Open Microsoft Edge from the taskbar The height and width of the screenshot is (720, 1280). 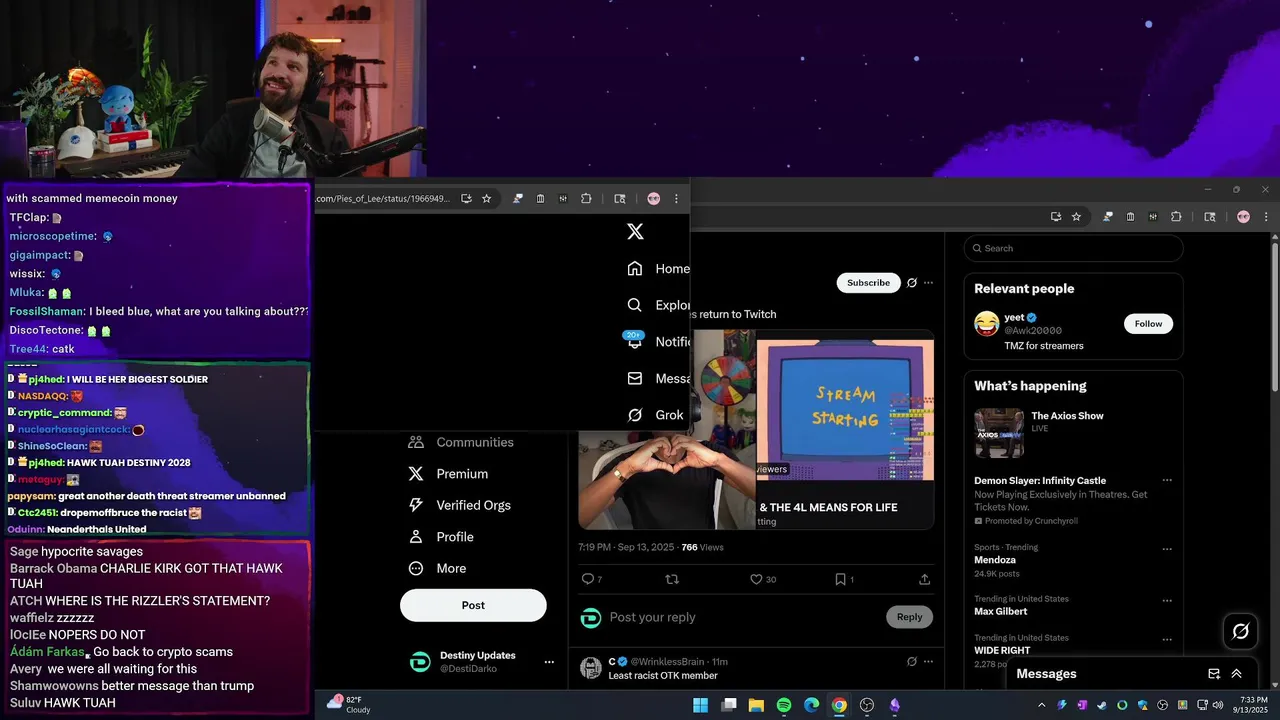pos(812,705)
